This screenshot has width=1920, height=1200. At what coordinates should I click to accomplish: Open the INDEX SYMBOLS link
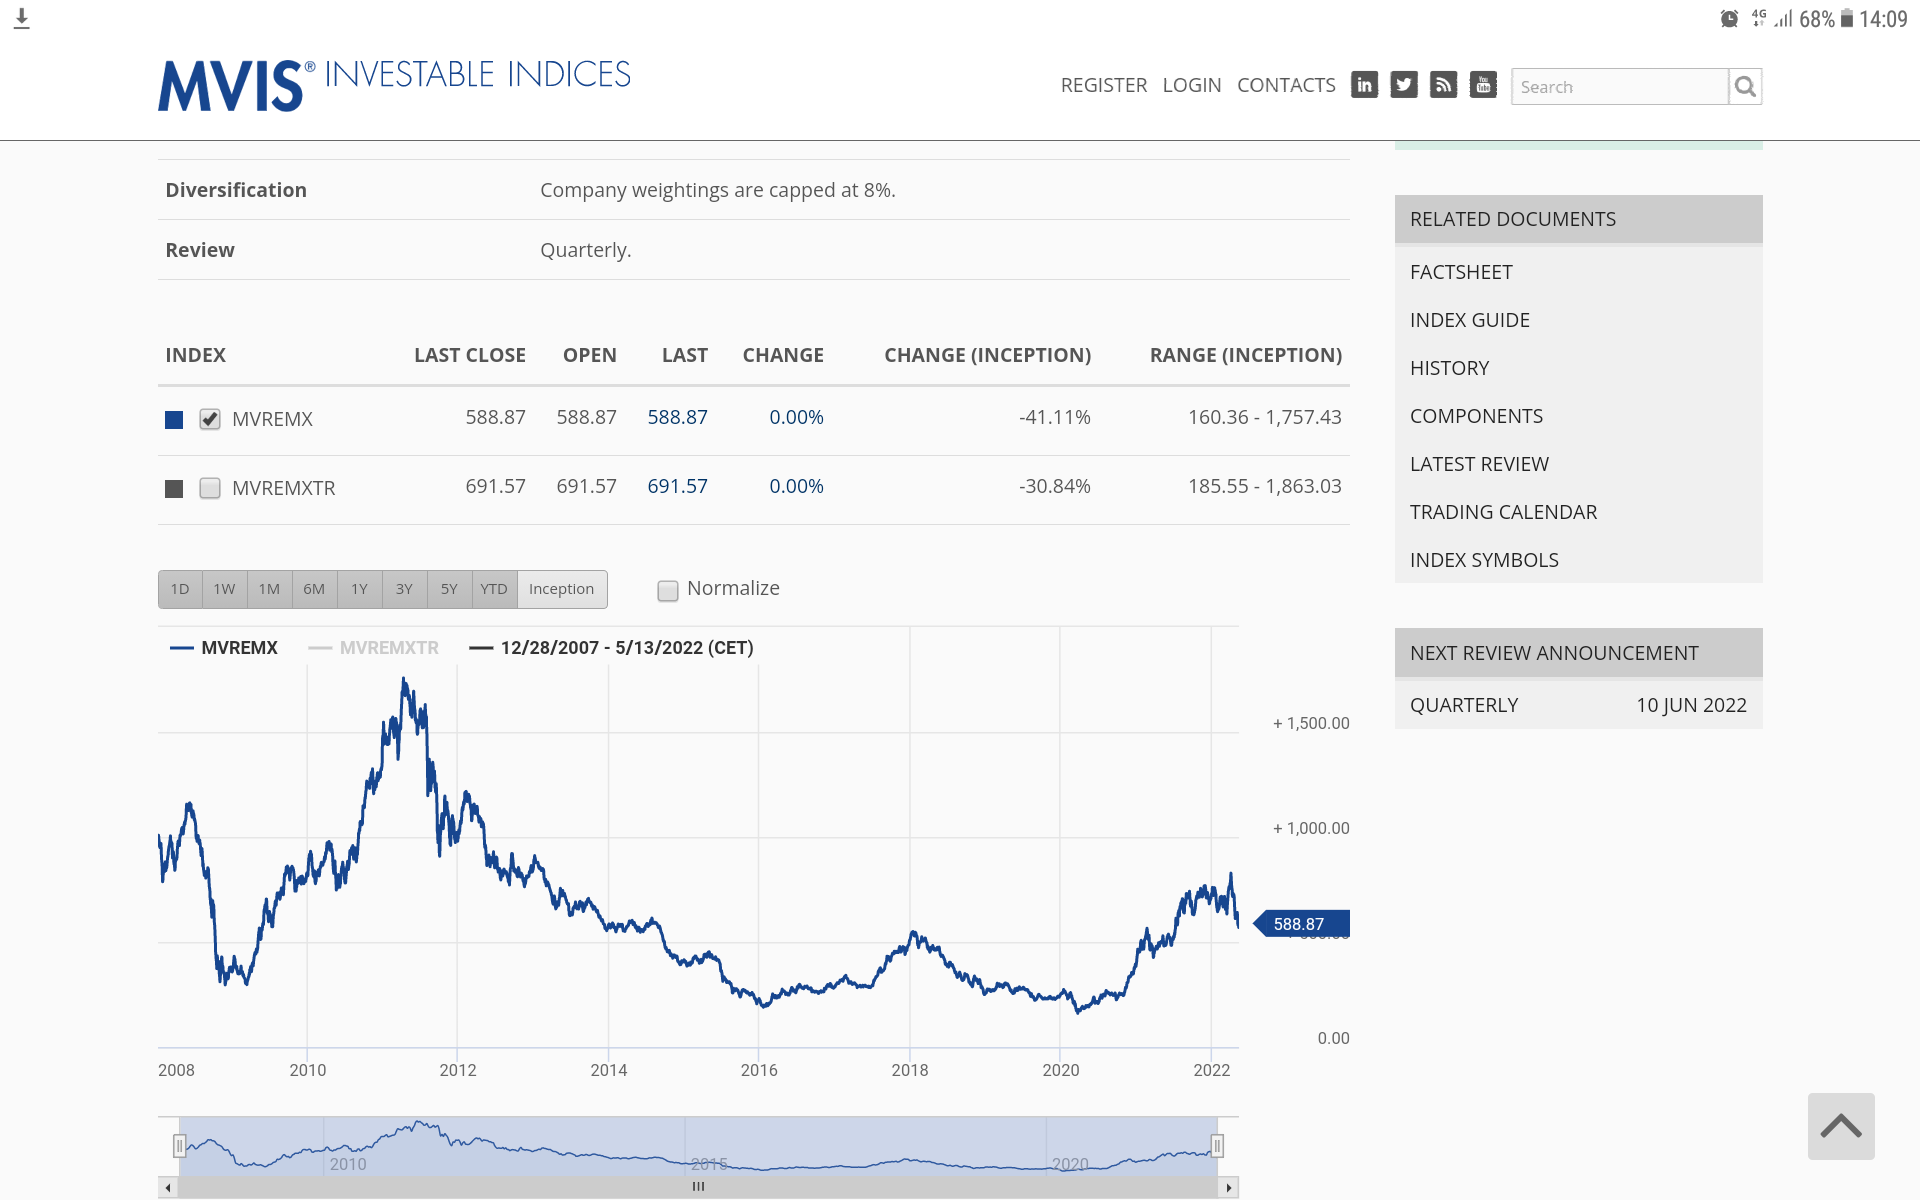pos(1484,560)
